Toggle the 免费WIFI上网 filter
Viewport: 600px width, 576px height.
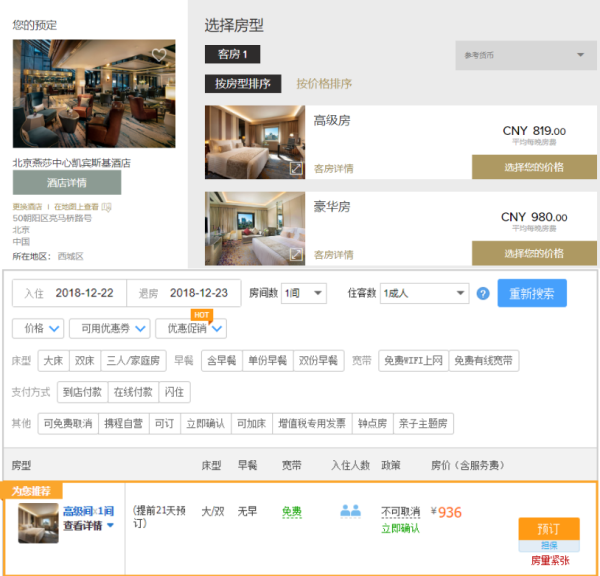coord(414,361)
